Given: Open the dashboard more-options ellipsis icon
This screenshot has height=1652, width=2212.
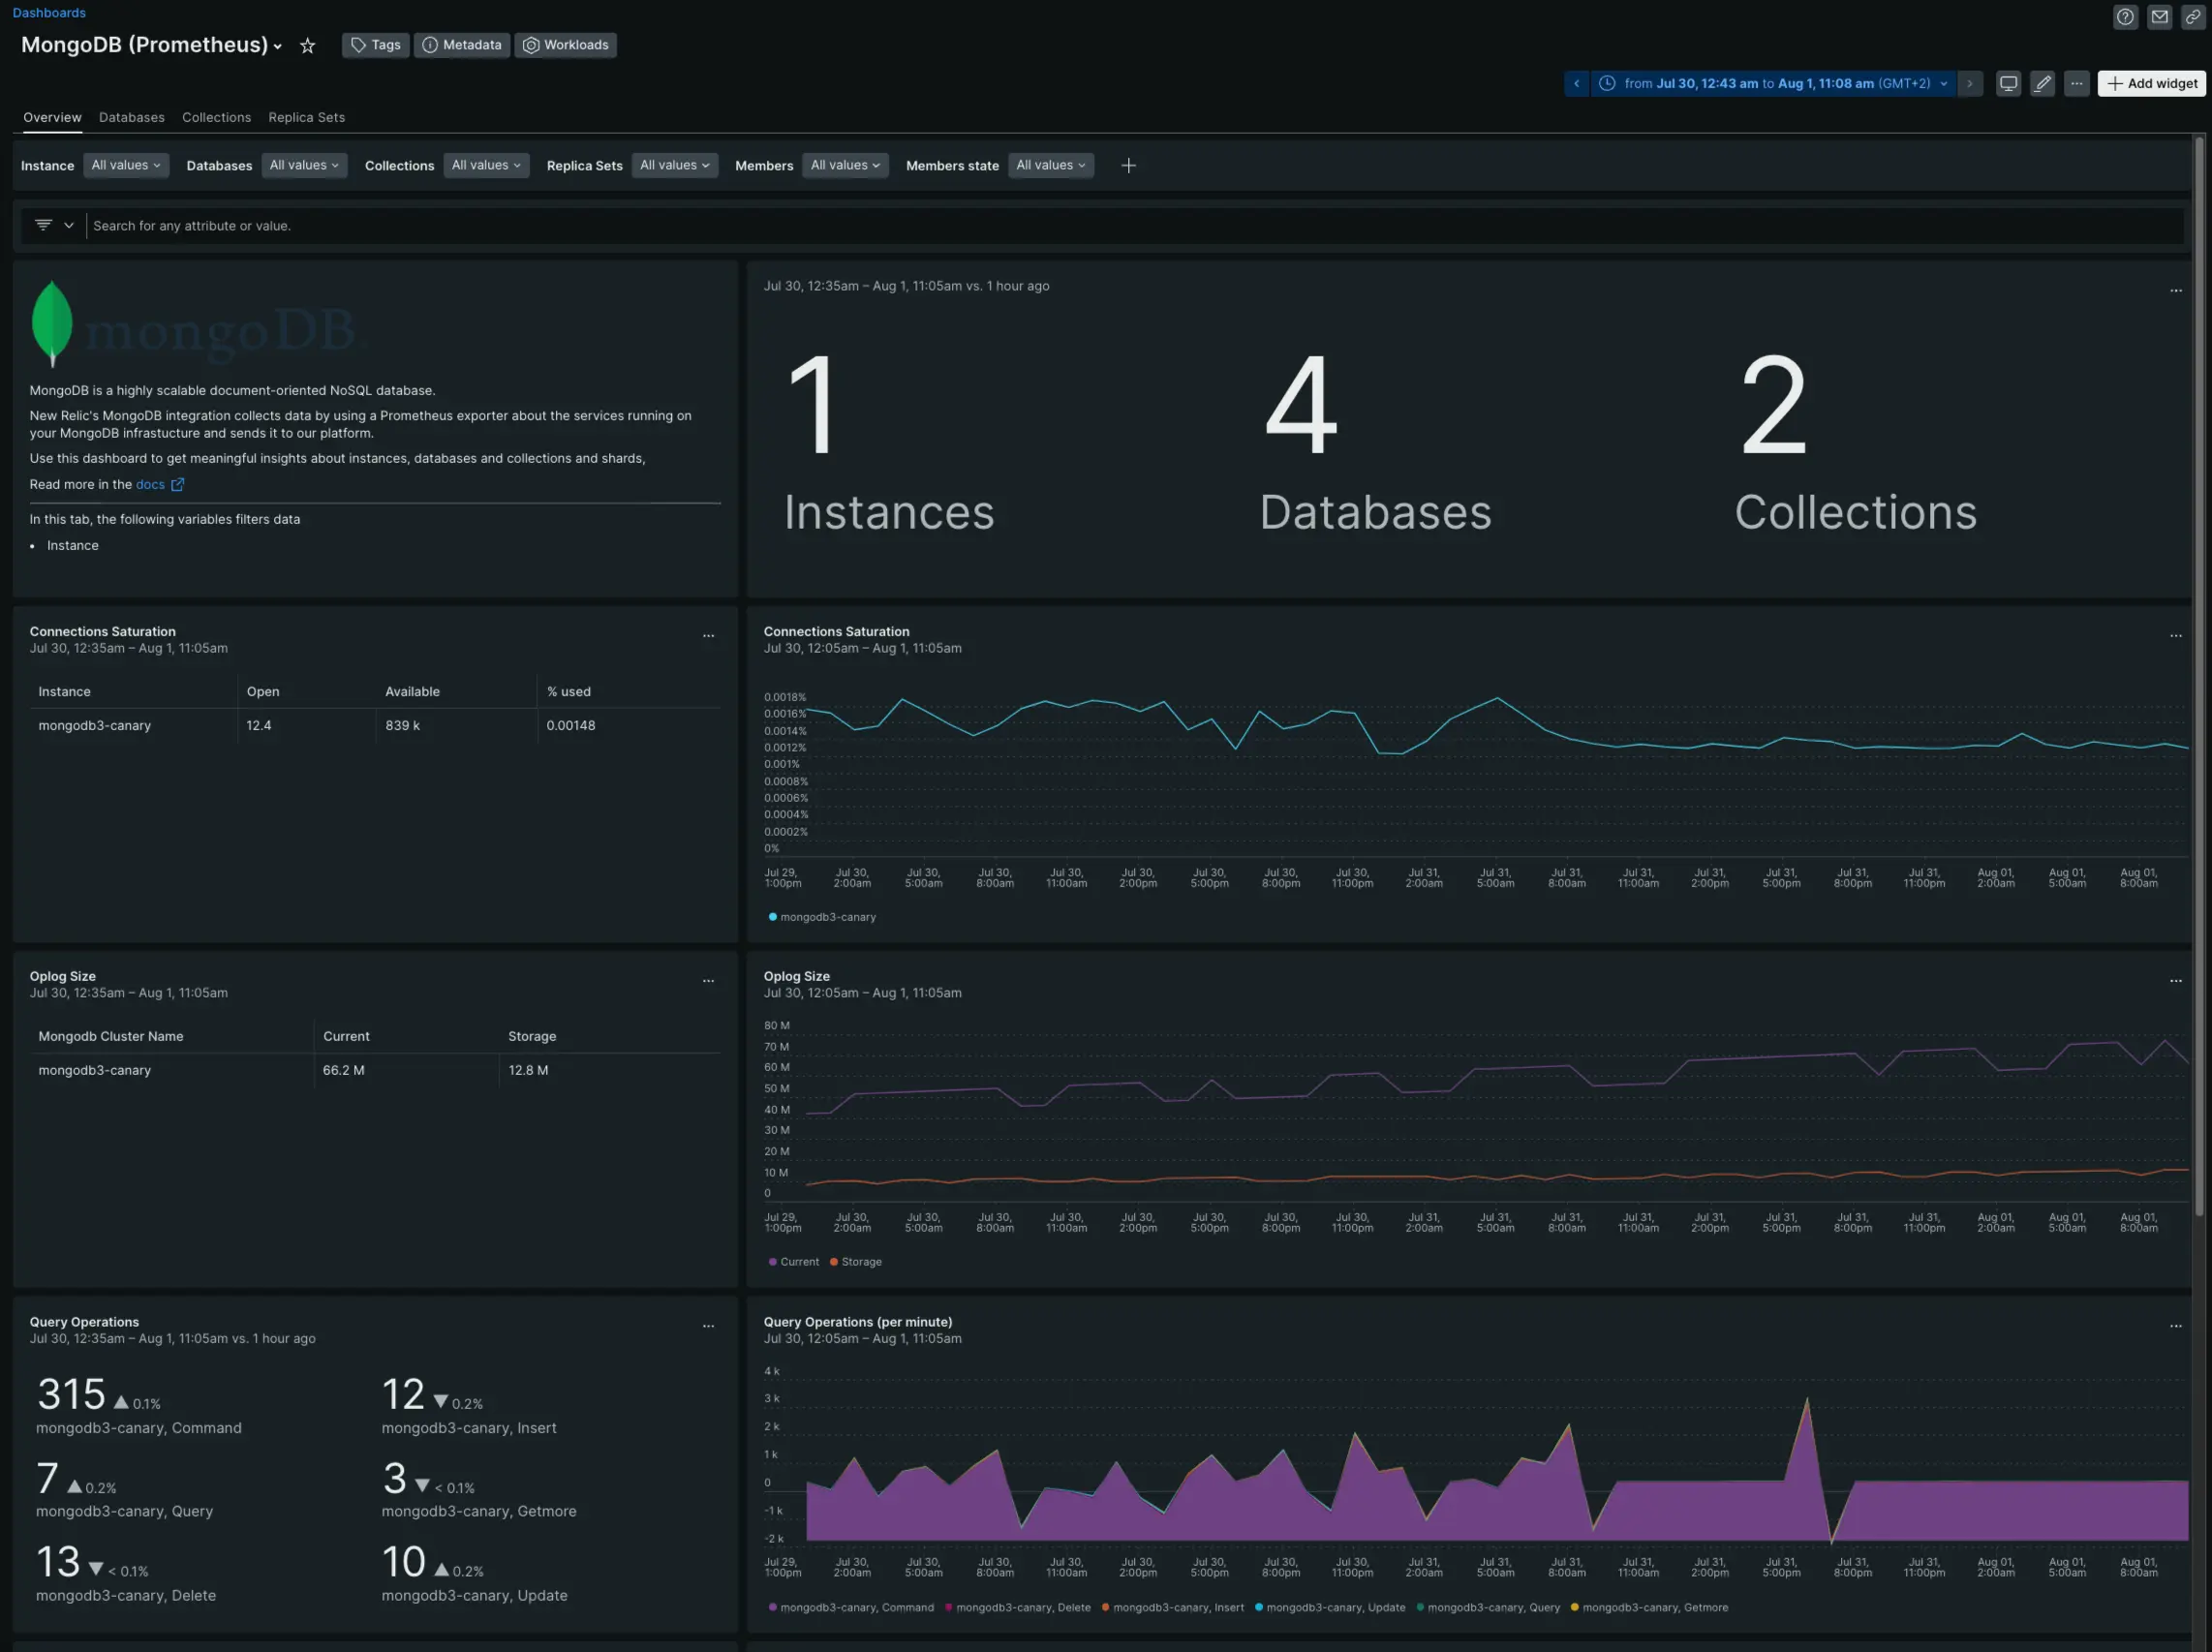Looking at the screenshot, I should coord(2076,84).
